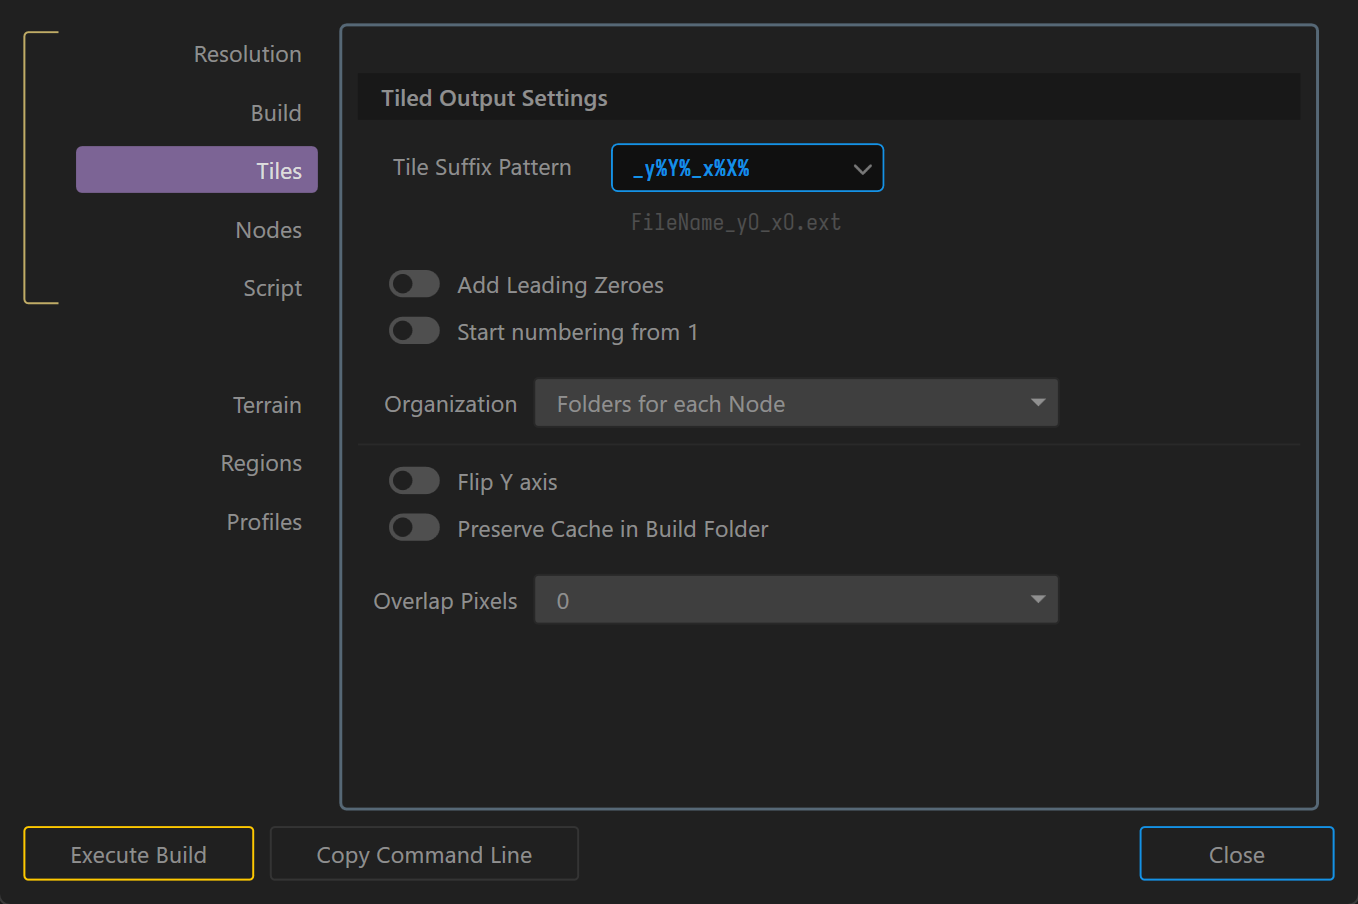Turn on Flip Y axis
1358x904 pixels.
click(x=414, y=481)
